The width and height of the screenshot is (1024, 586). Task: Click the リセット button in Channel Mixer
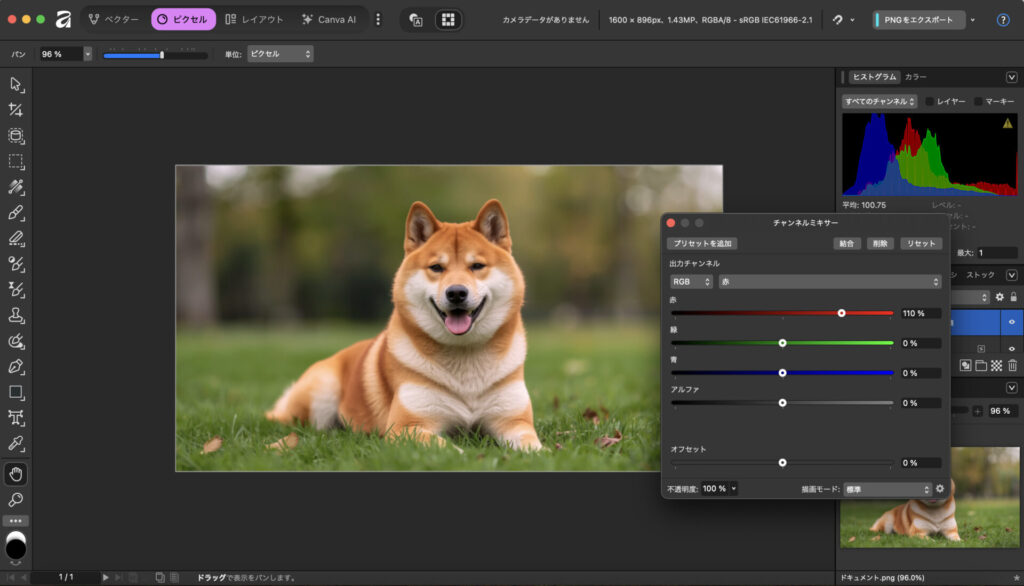point(920,243)
